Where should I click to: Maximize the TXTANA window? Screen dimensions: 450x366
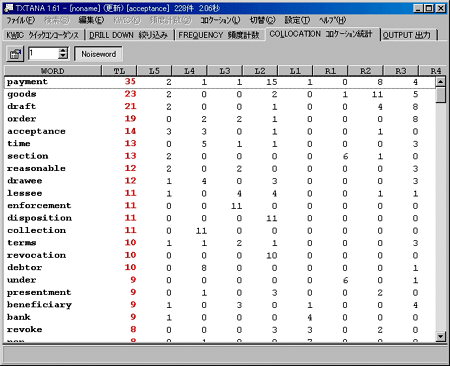point(429,8)
